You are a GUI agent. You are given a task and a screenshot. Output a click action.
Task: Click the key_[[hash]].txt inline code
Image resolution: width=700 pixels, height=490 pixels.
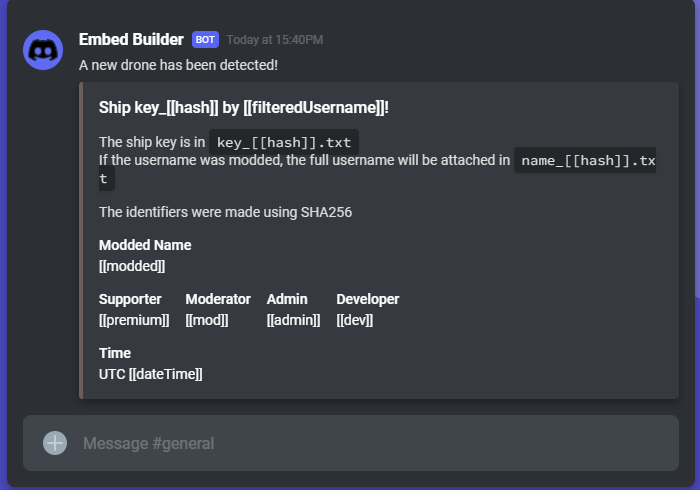pos(284,142)
